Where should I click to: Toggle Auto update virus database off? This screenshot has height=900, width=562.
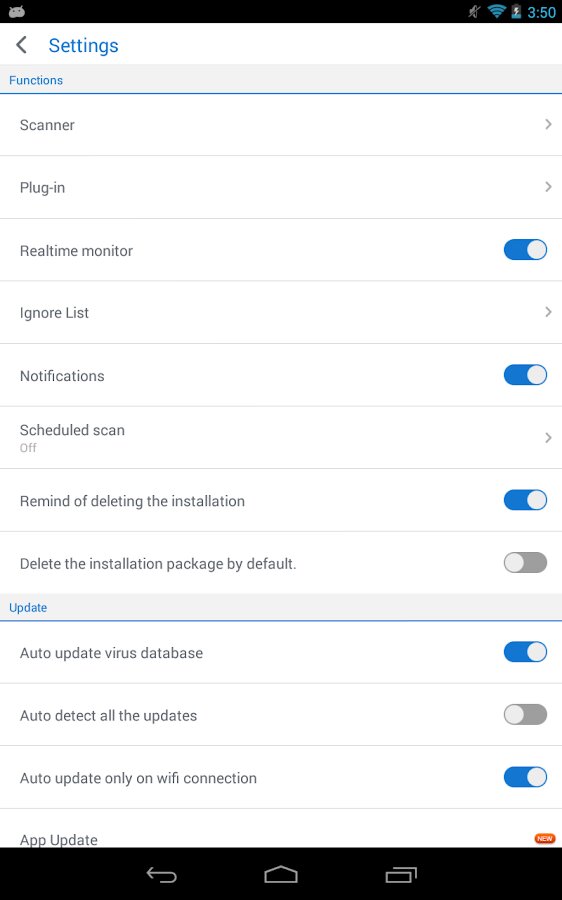tap(525, 652)
